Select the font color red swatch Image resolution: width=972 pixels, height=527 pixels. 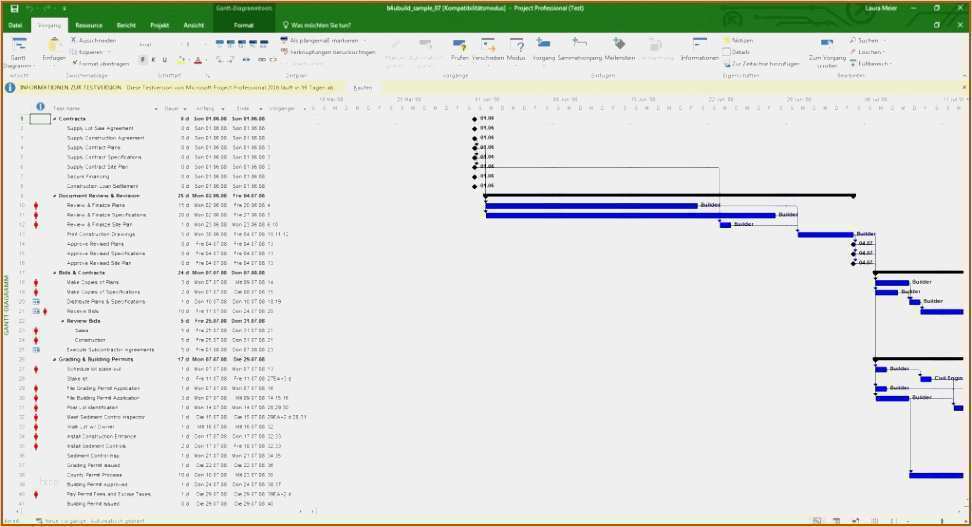(198, 60)
